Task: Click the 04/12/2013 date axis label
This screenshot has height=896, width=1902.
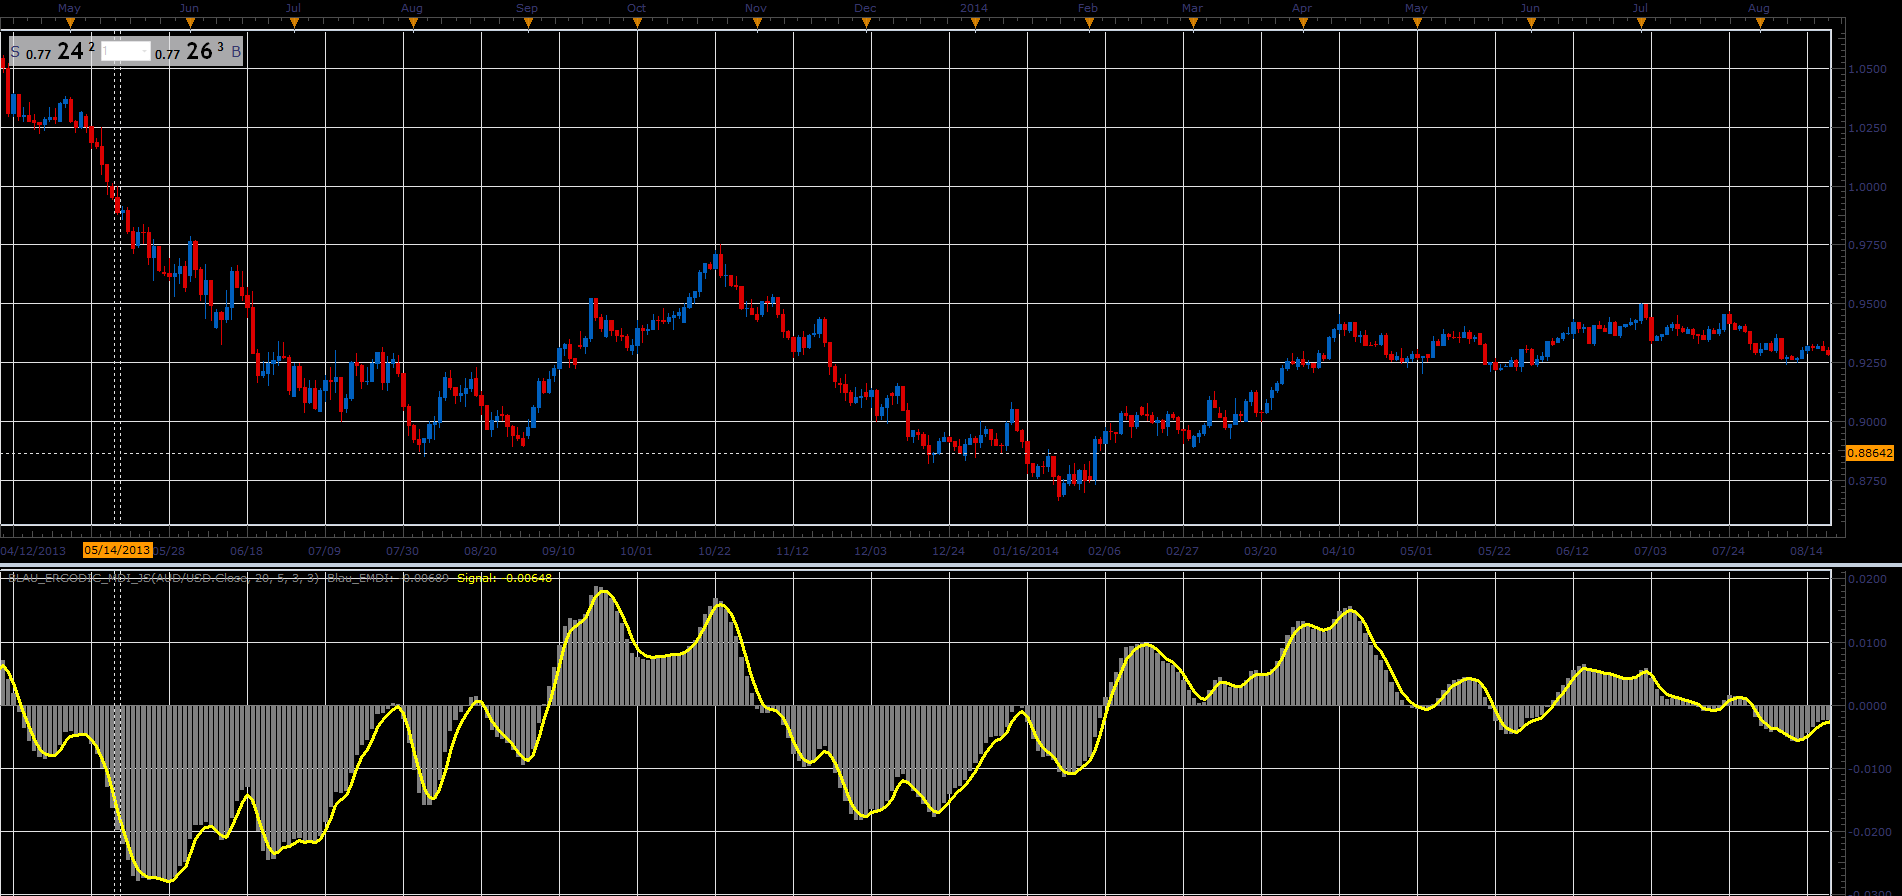Action: 33,551
